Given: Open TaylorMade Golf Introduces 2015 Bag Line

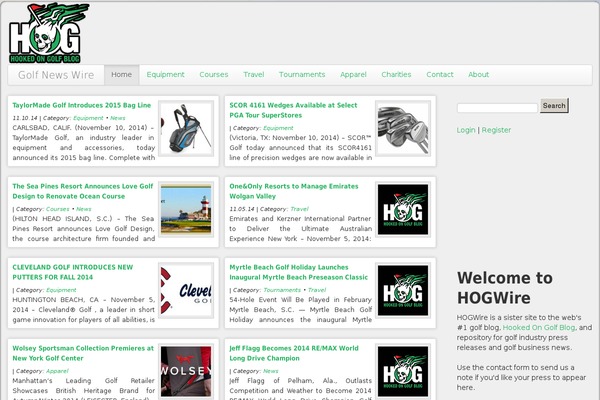Looking at the screenshot, I should [82, 104].
